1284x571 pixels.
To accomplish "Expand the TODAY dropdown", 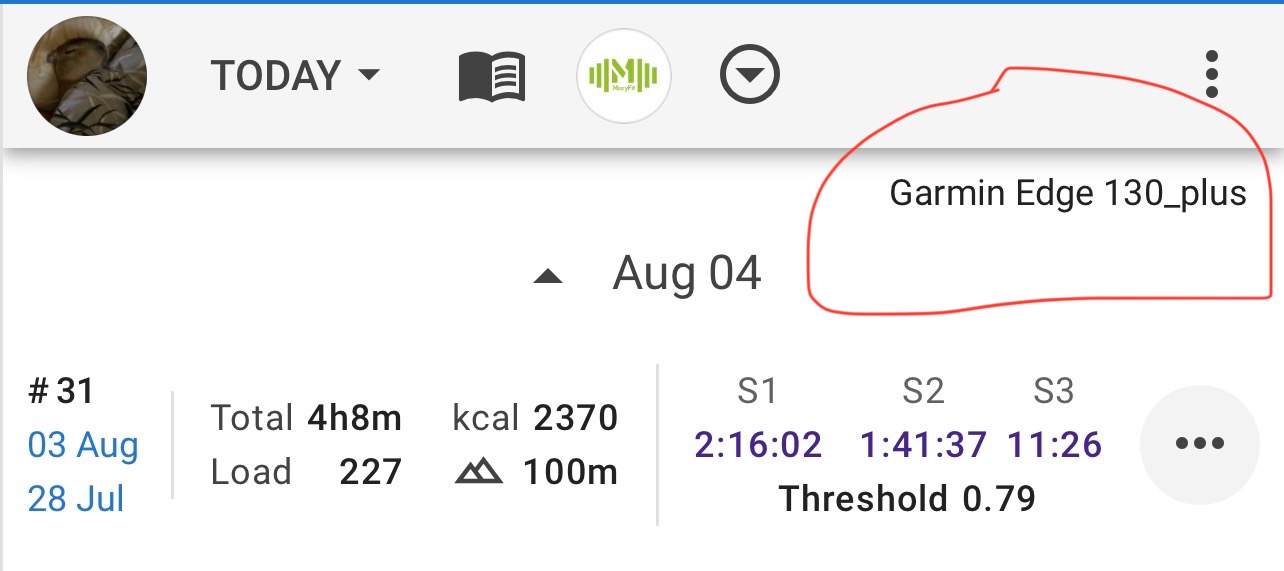I will coord(296,76).
